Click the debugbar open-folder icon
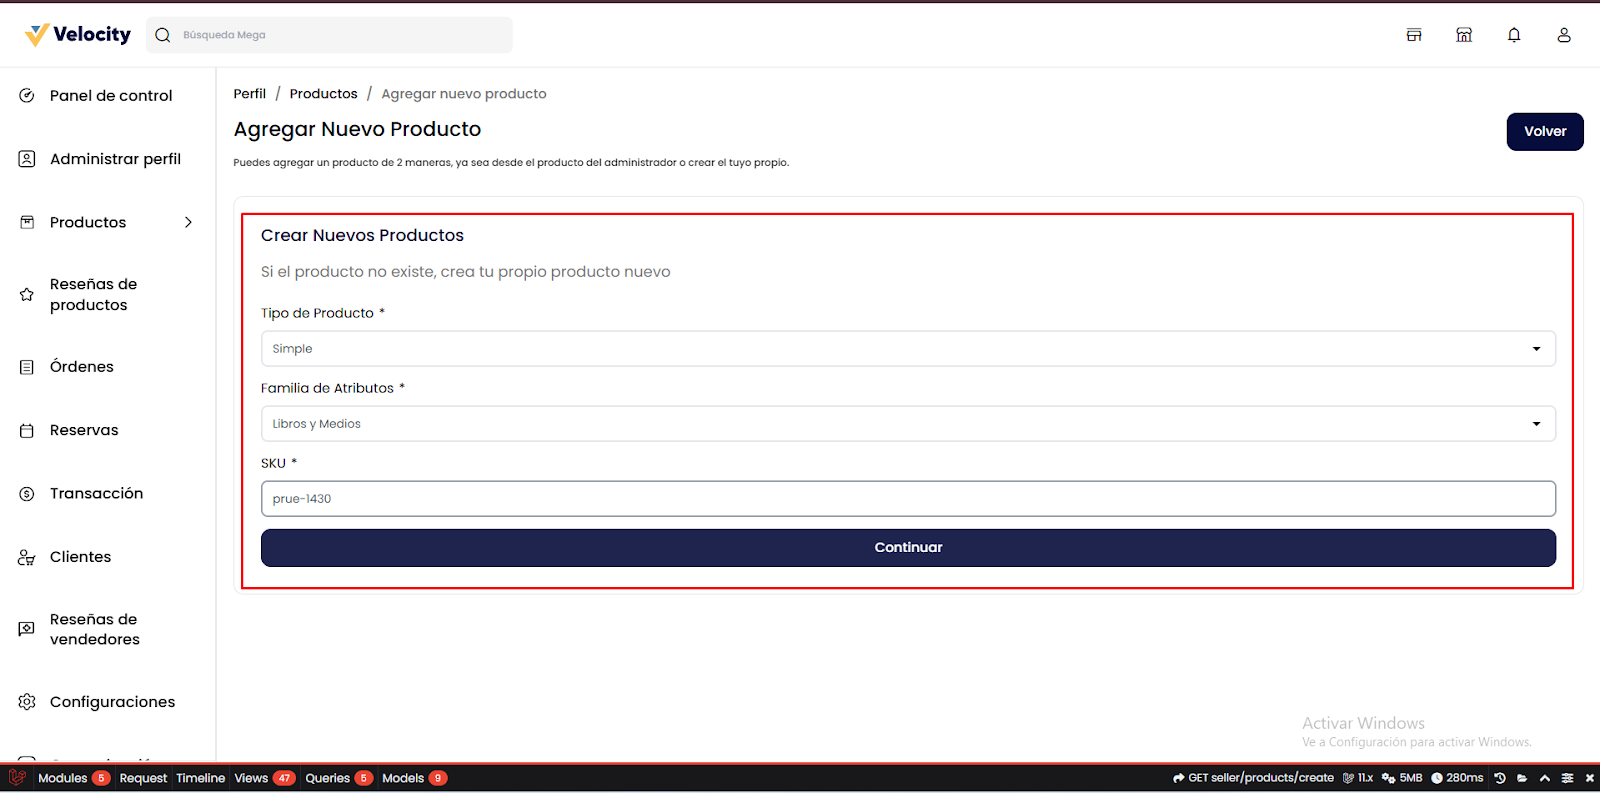The width and height of the screenshot is (1600, 793). [x=1522, y=778]
